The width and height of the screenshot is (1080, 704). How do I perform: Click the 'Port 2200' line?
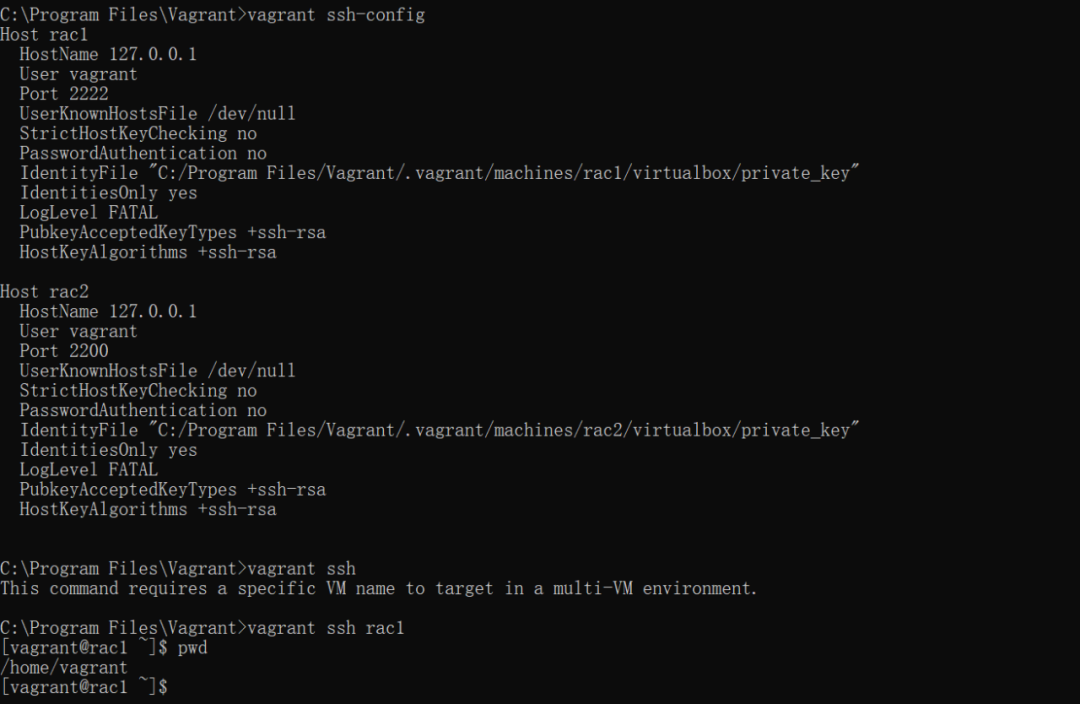64,351
